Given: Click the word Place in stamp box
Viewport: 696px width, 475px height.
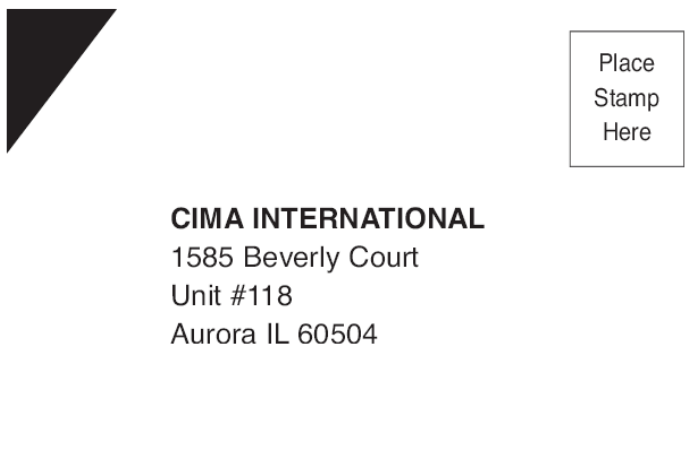Looking at the screenshot, I should [626, 63].
